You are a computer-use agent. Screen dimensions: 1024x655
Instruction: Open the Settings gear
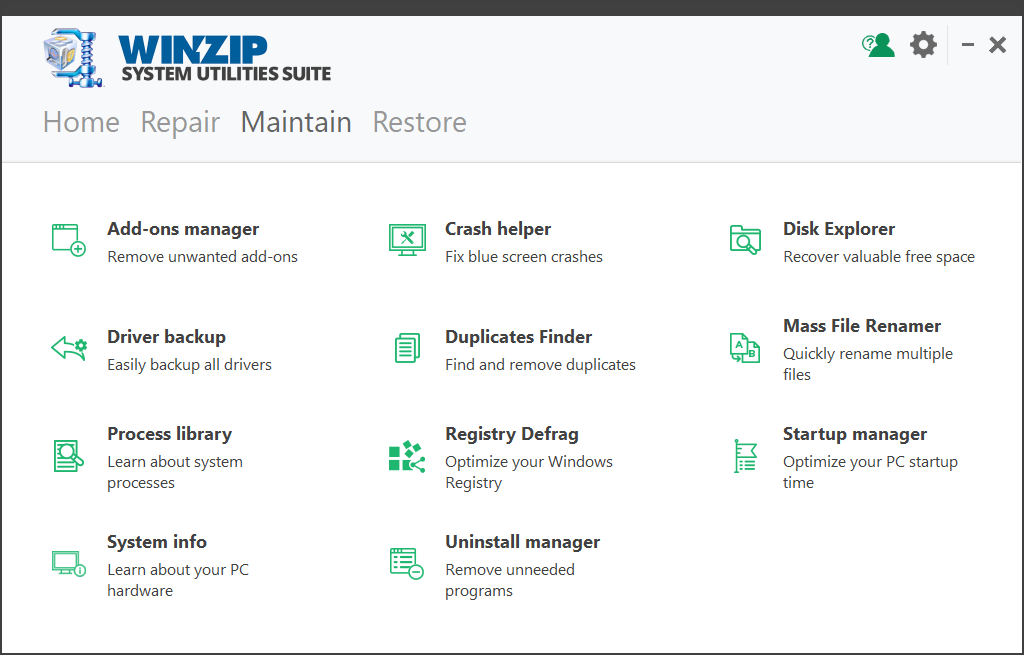[x=922, y=44]
